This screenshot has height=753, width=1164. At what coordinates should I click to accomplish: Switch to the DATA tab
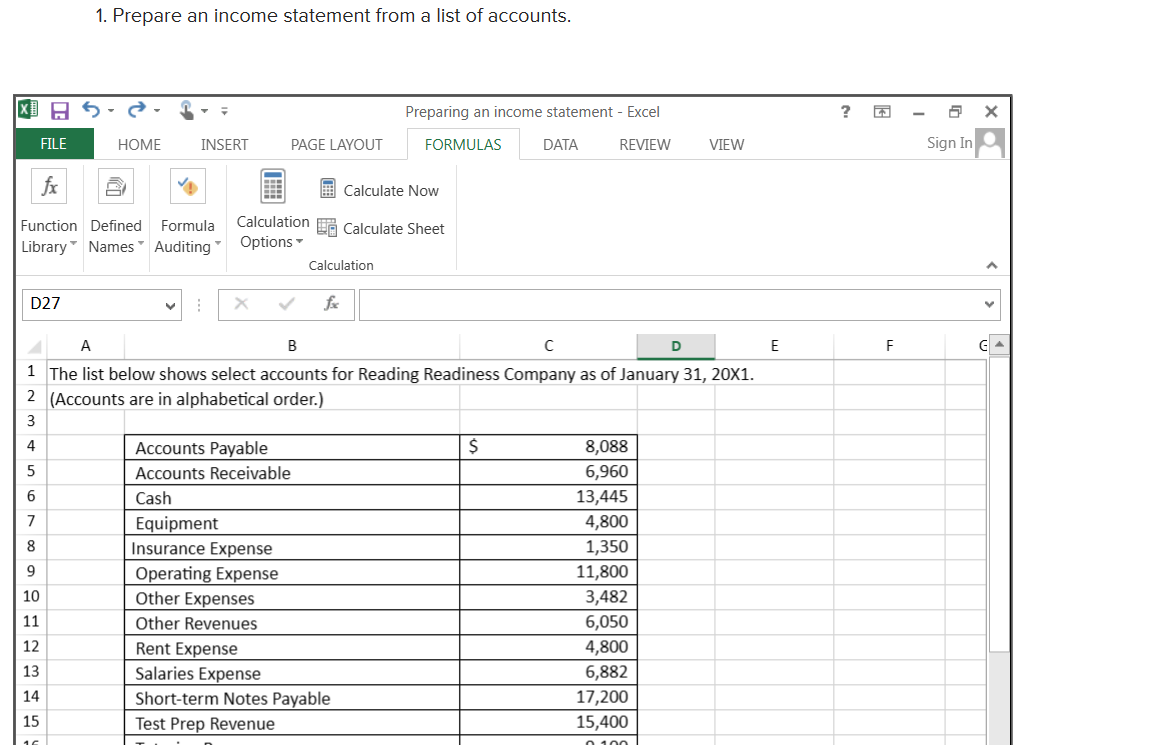coord(560,144)
